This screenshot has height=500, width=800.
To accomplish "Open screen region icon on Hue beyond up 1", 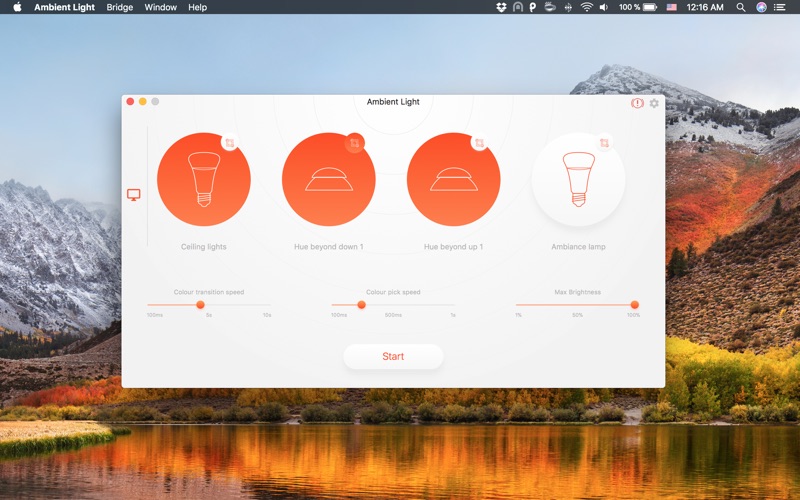I will tap(480, 143).
